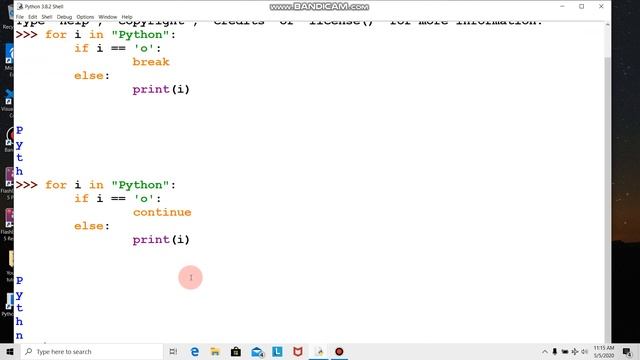640x360 pixels.
Task: Click the airplane mode network tray icon
Action: coord(575,351)
